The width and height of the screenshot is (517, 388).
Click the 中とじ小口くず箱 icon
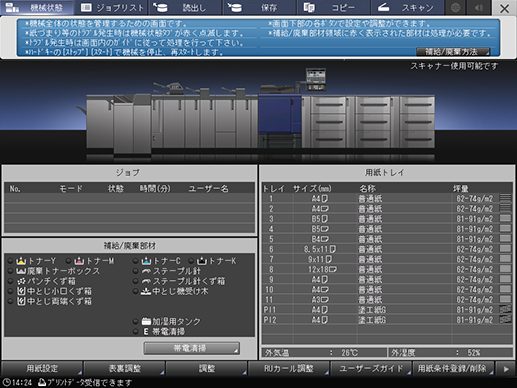tap(21, 291)
